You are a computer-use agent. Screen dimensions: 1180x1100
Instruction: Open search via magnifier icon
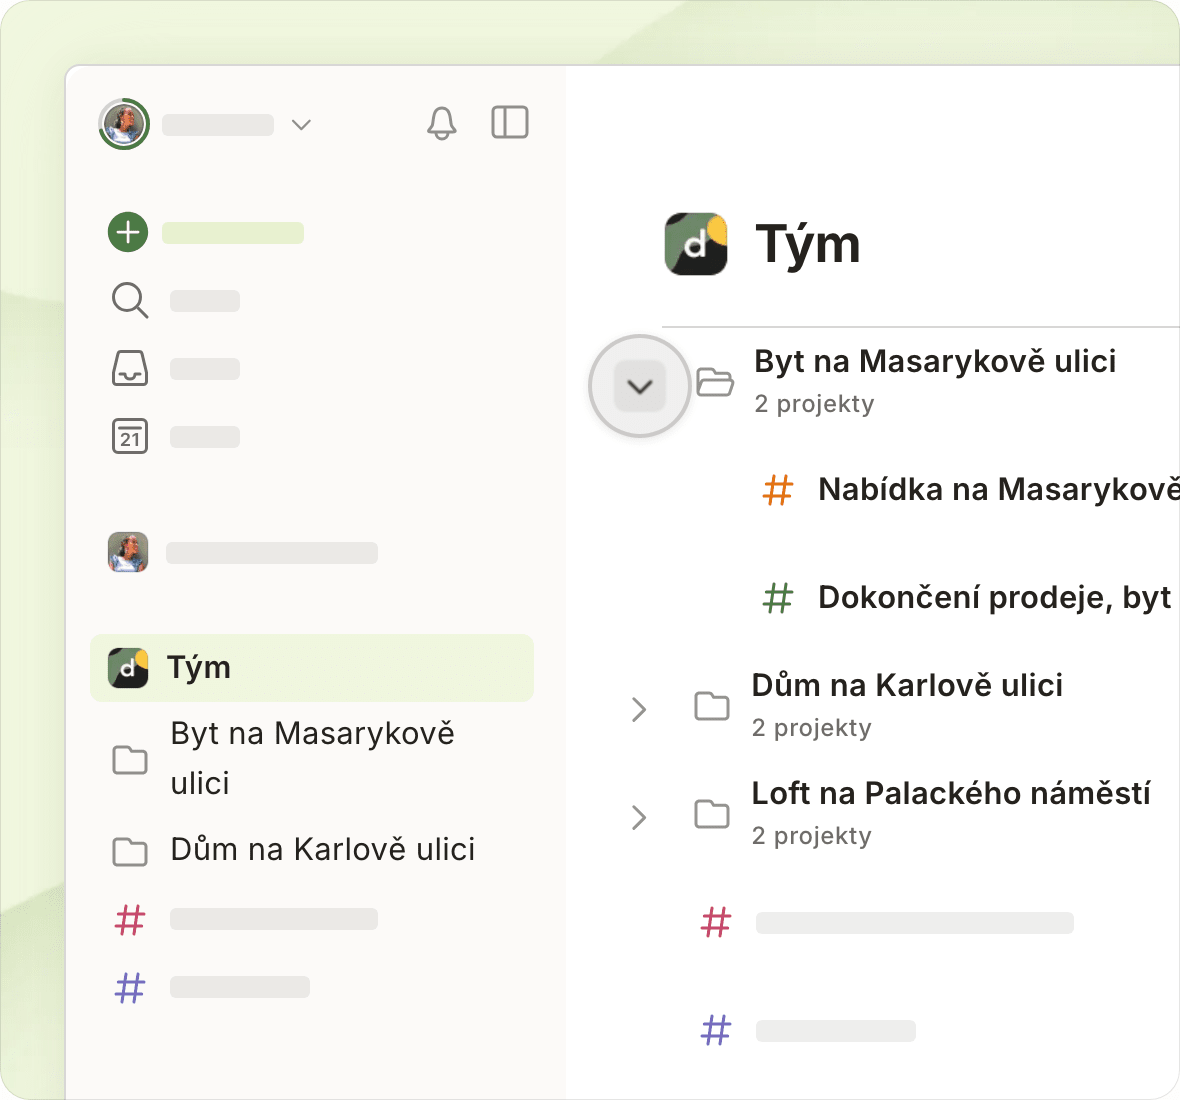(129, 300)
